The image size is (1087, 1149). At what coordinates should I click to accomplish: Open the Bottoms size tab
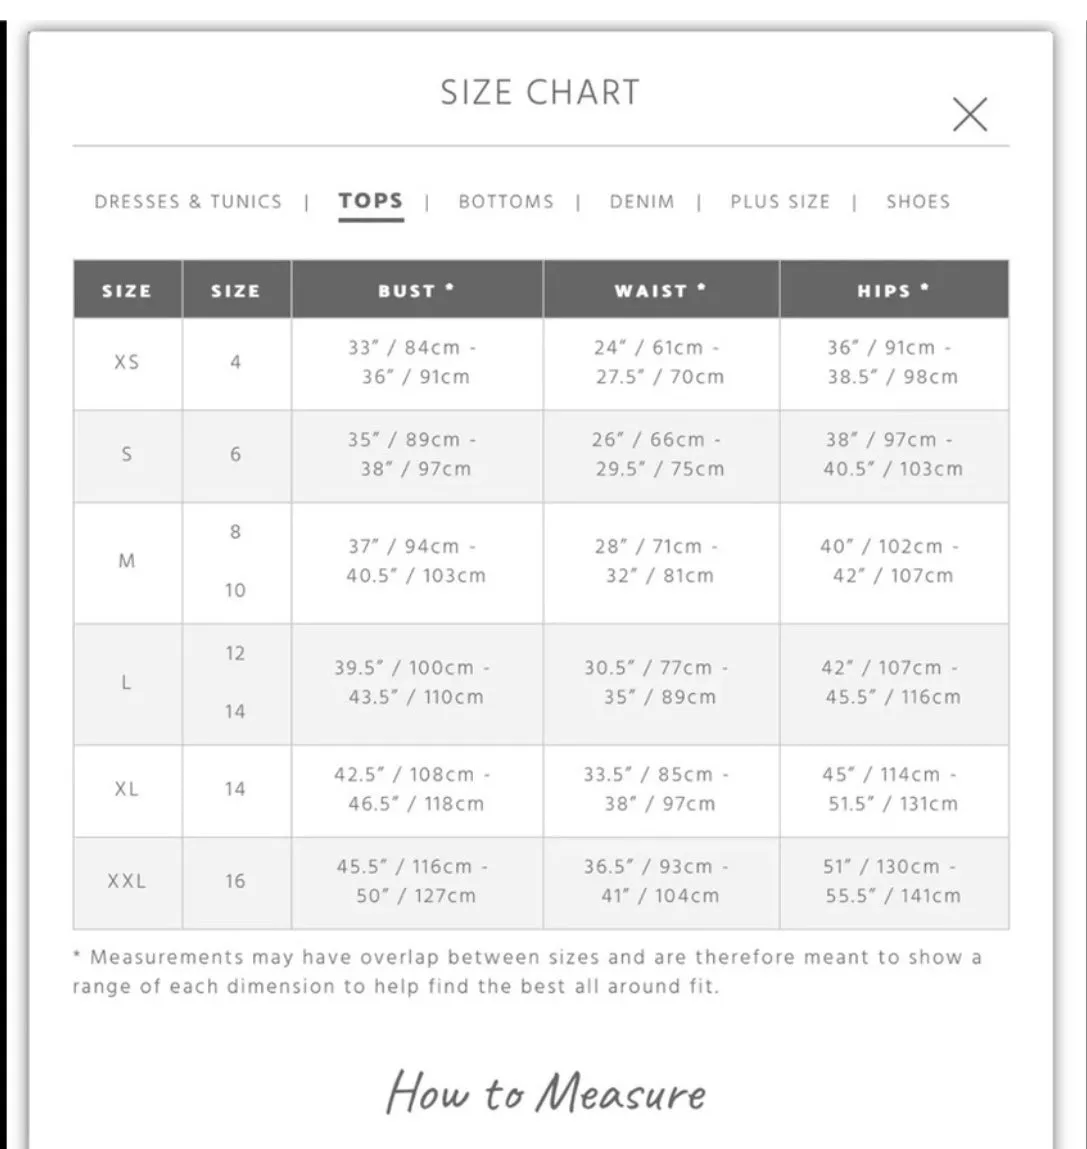coord(506,202)
